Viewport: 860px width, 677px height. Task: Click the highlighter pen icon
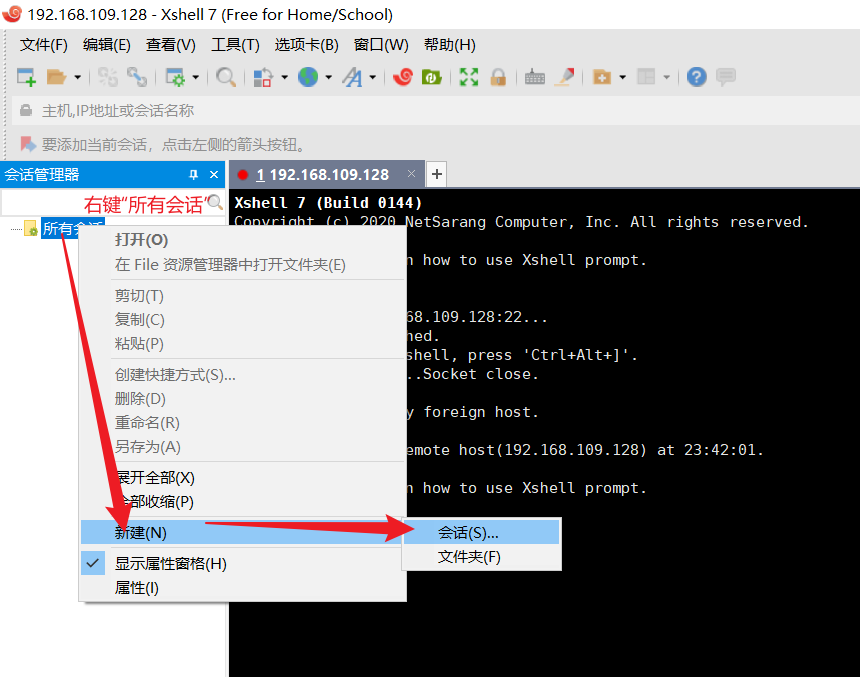(x=564, y=77)
